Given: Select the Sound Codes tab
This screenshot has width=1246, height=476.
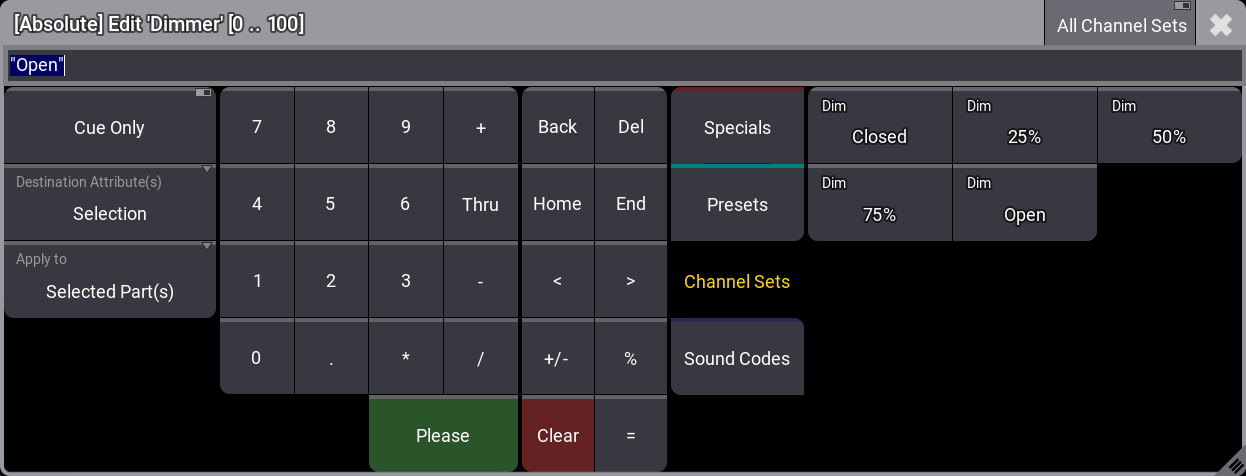Looking at the screenshot, I should click(x=737, y=358).
